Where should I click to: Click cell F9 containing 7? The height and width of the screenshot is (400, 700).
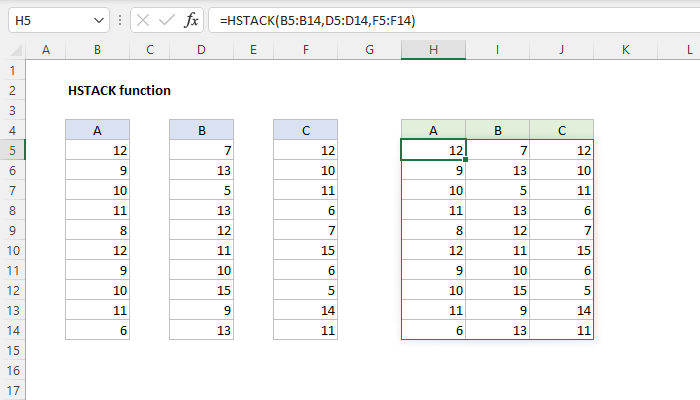pyautogui.click(x=305, y=230)
